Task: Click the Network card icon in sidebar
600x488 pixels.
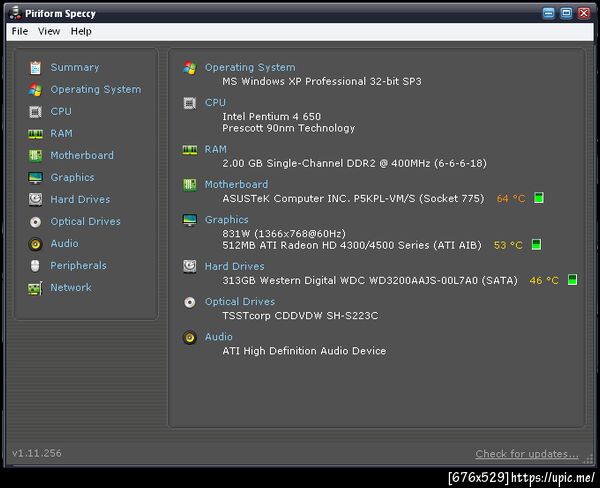Action: (35, 288)
